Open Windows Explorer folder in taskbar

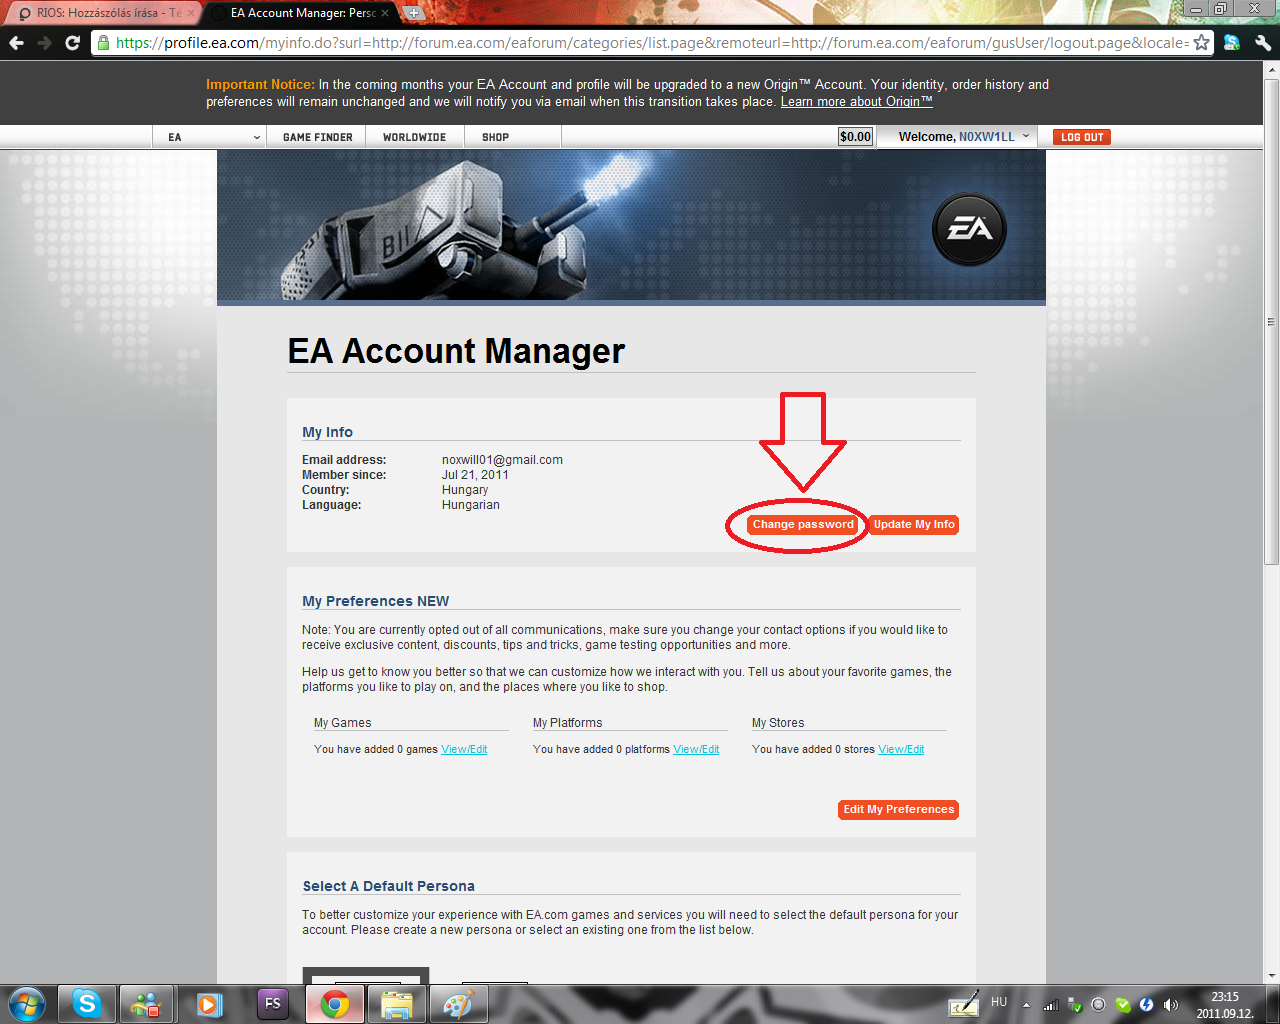click(396, 1003)
